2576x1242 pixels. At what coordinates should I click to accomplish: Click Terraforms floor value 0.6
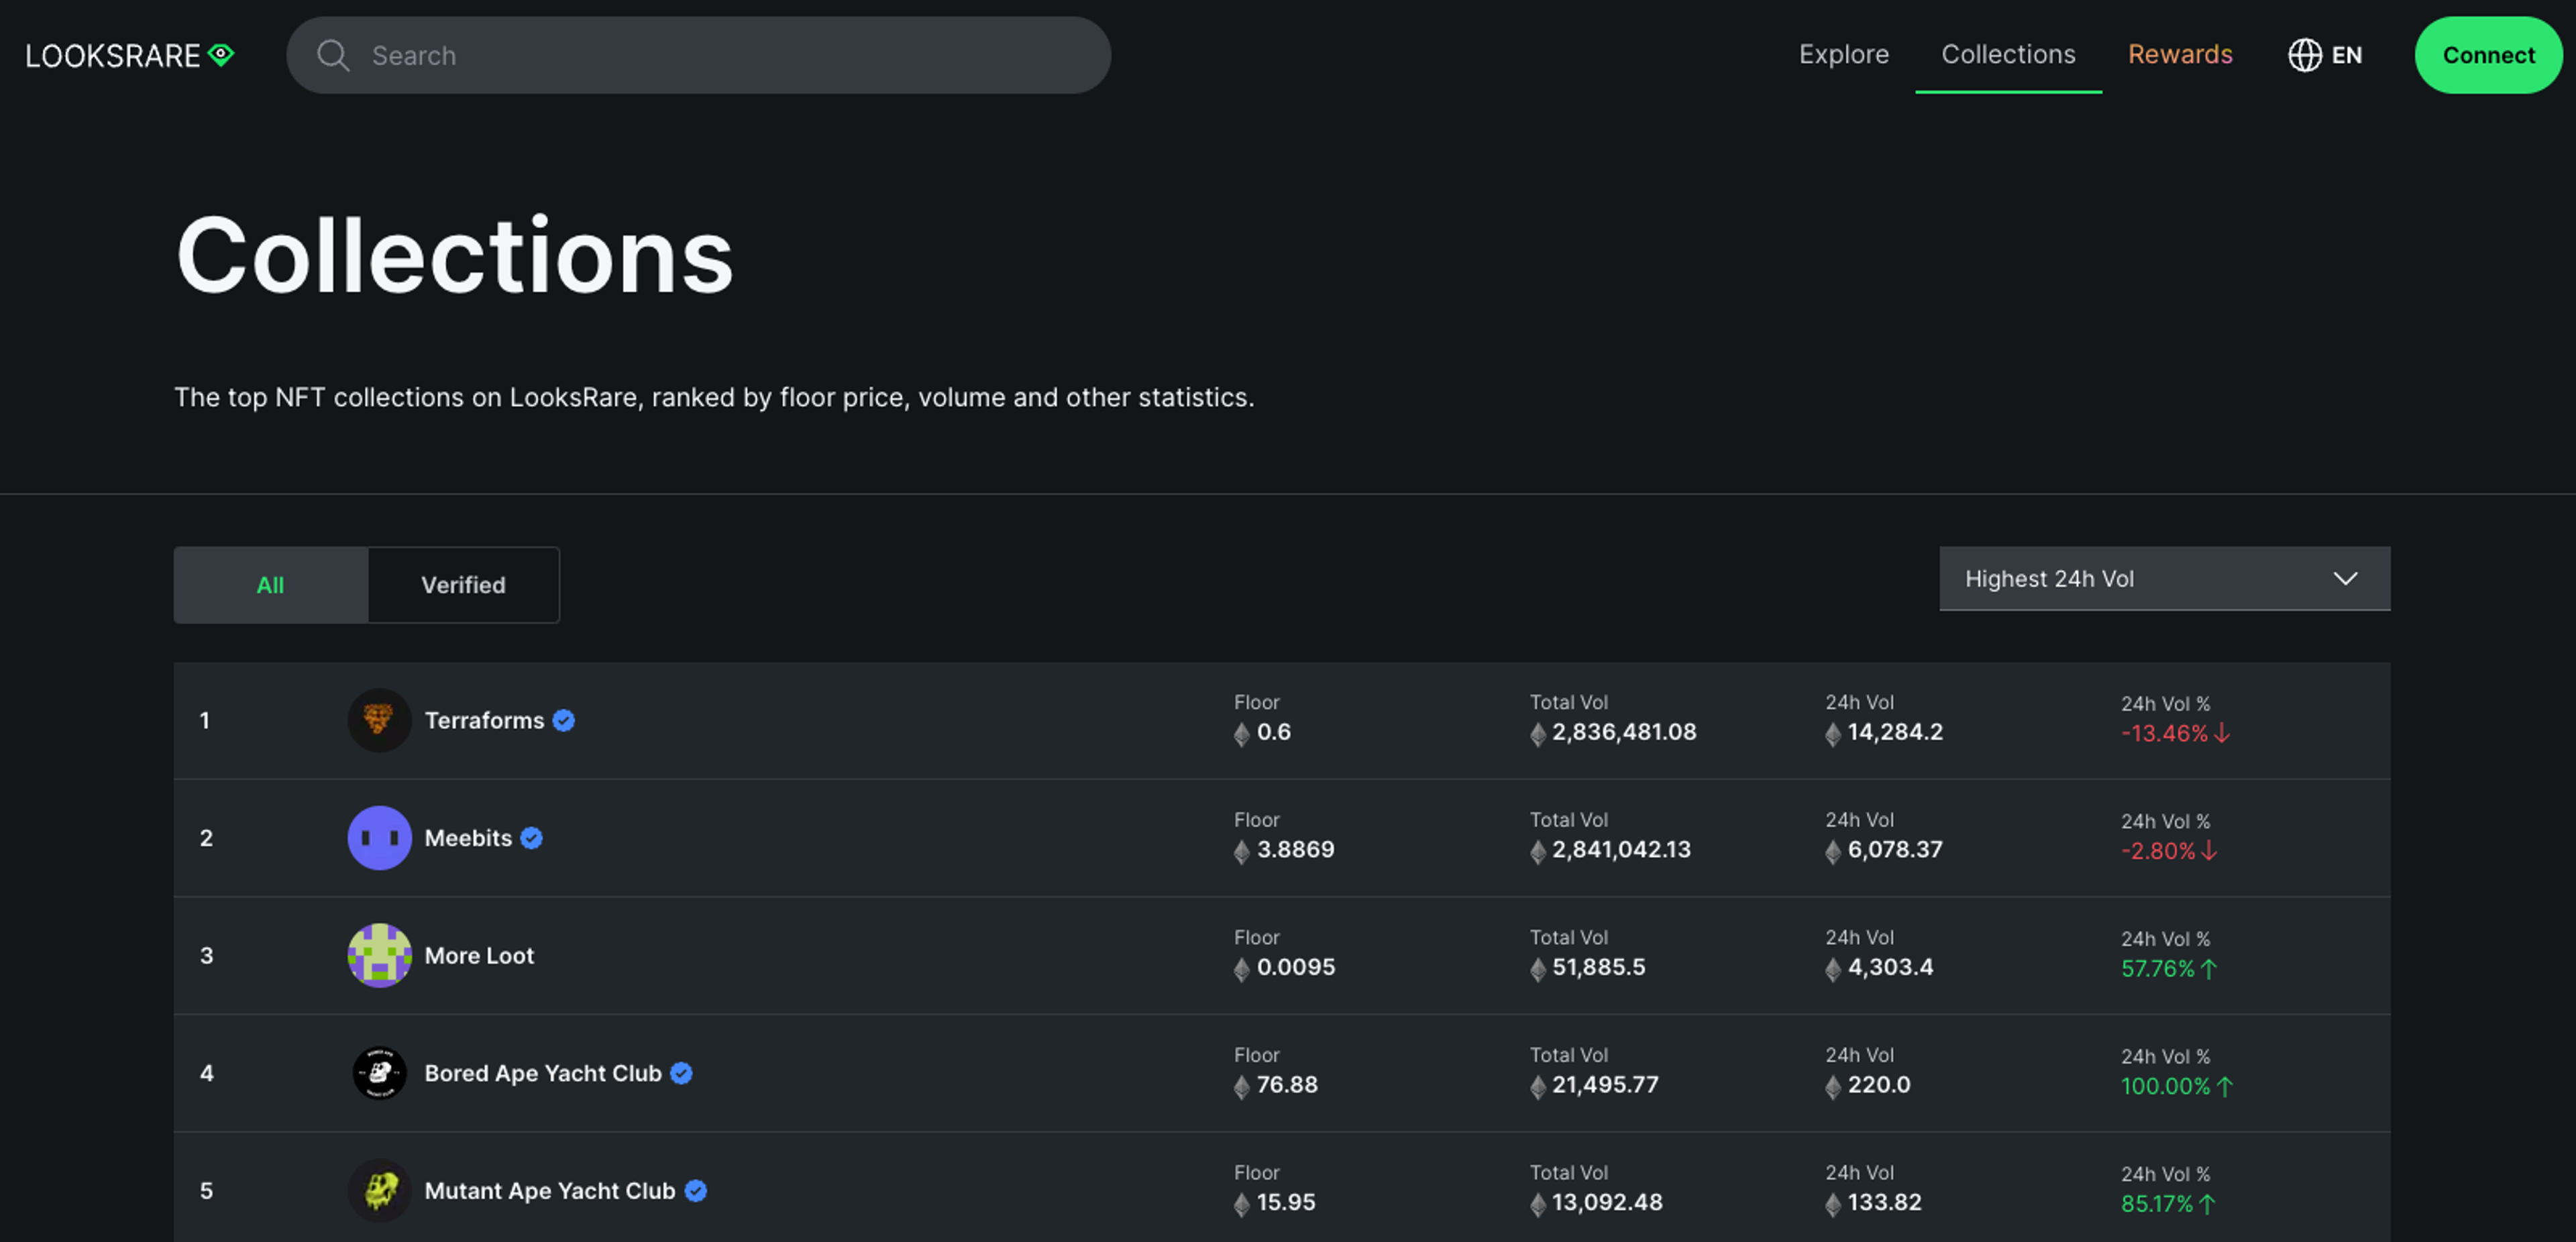(1274, 732)
